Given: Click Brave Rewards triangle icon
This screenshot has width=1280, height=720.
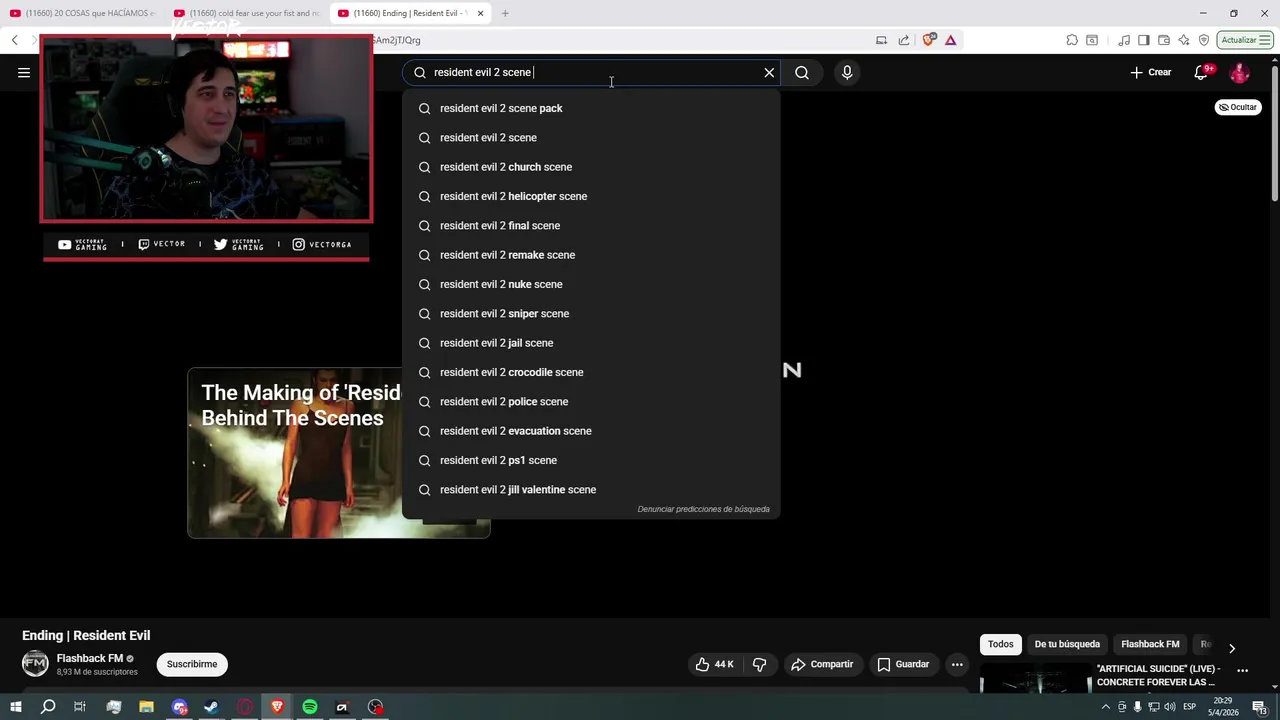Looking at the screenshot, I should [950, 40].
